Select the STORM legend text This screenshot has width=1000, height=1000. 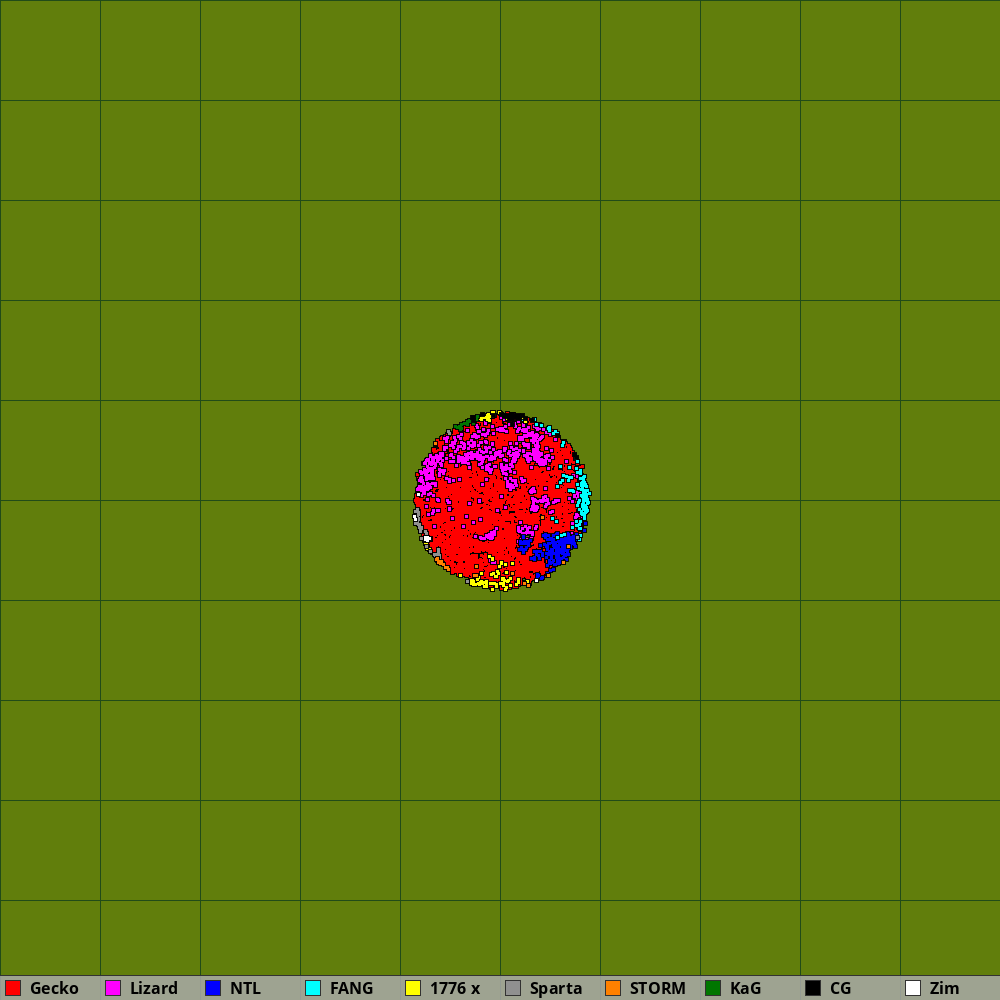pyautogui.click(x=657, y=988)
